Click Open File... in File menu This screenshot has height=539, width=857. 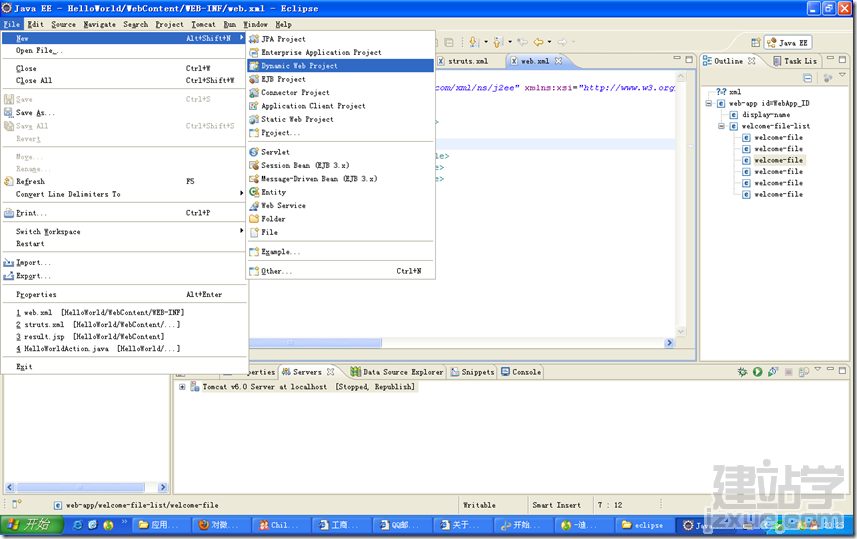click(124, 50)
